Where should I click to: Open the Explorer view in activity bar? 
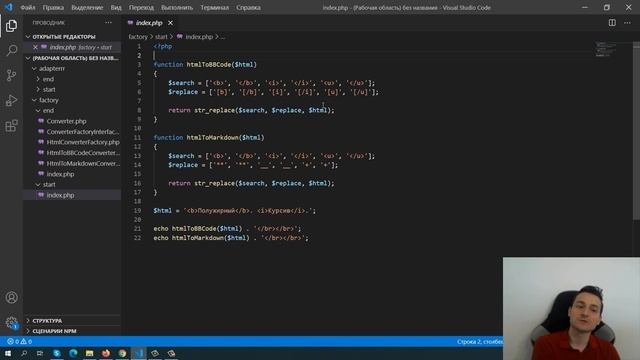(11, 26)
